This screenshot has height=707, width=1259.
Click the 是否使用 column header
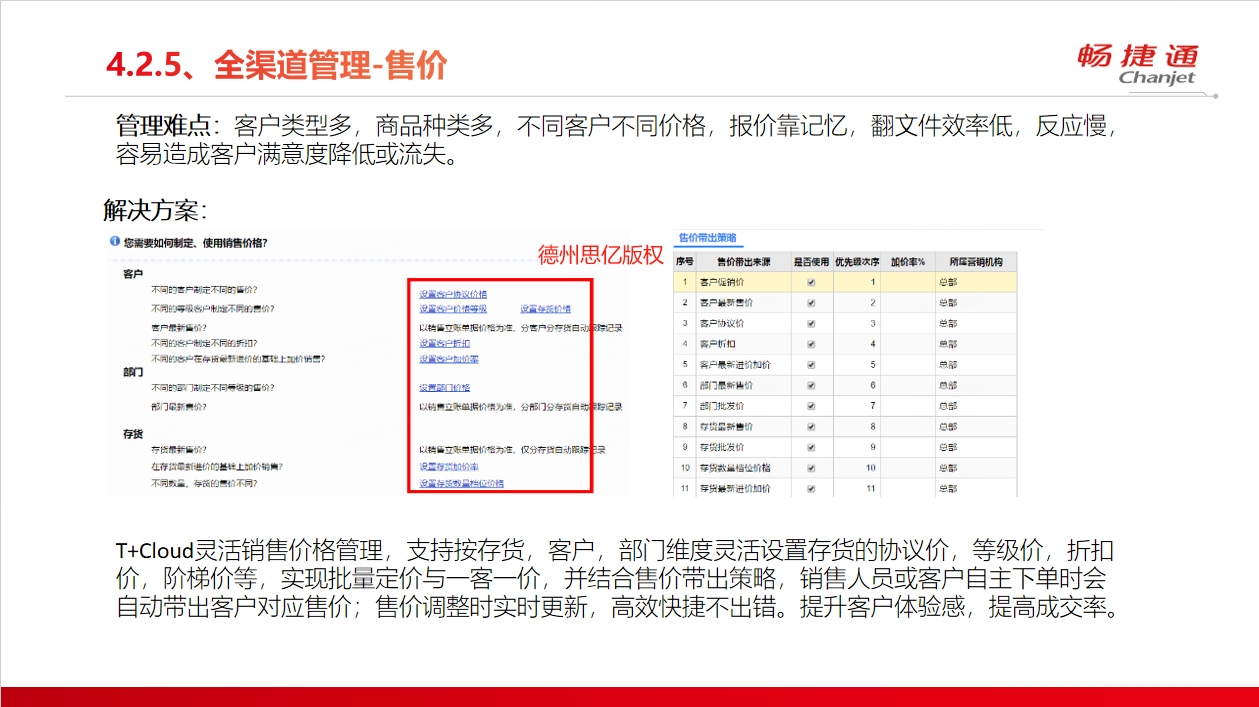(811, 261)
